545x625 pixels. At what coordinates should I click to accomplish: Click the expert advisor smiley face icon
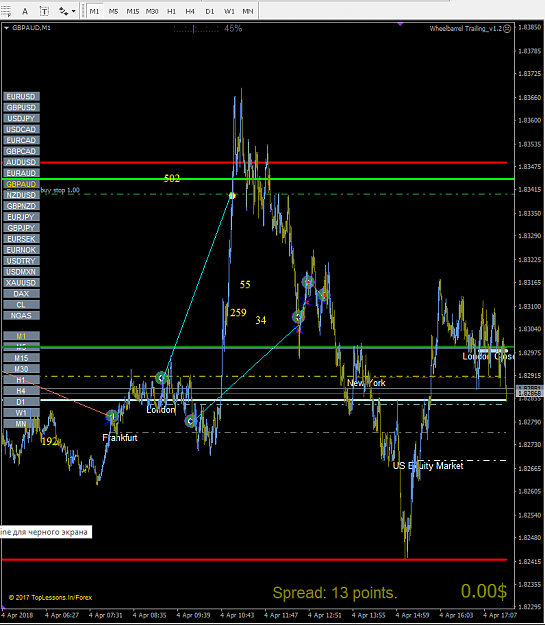(507, 29)
